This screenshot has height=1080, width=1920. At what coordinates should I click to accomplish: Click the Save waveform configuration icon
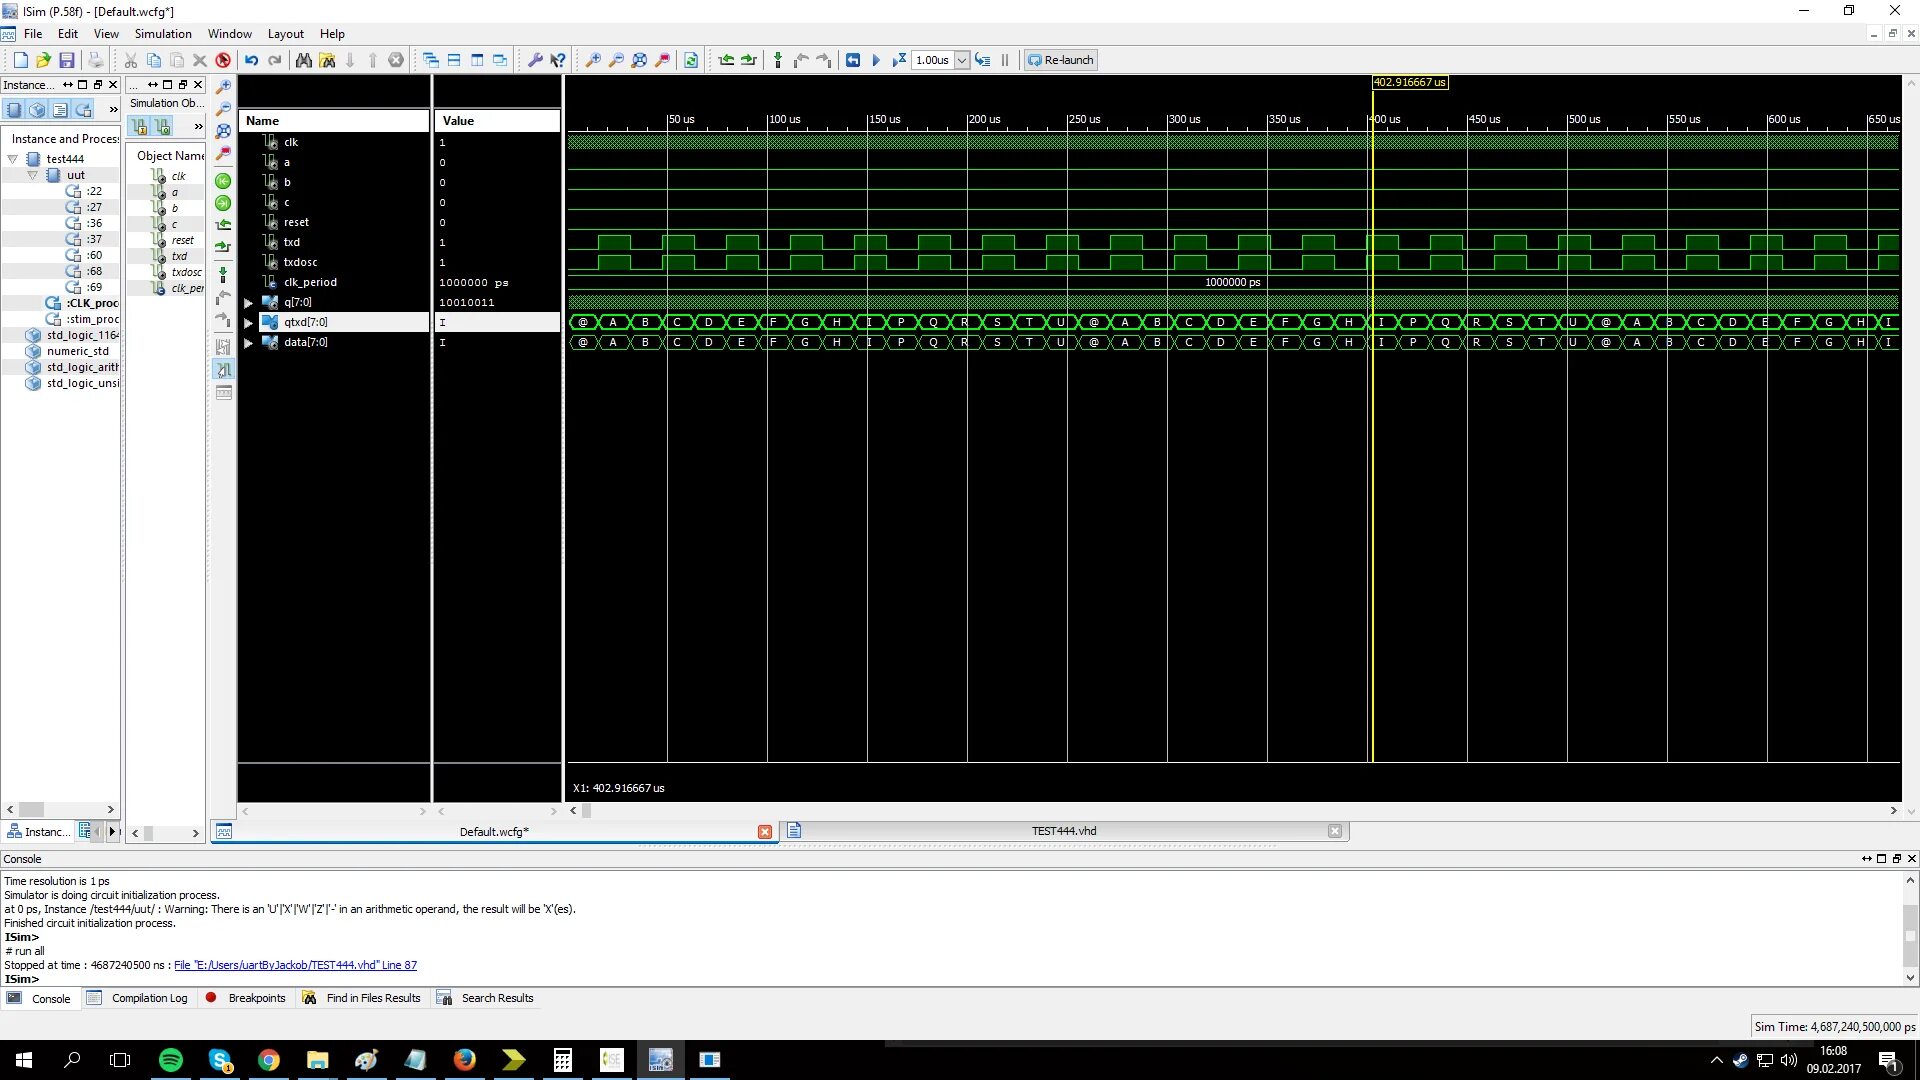(x=66, y=59)
